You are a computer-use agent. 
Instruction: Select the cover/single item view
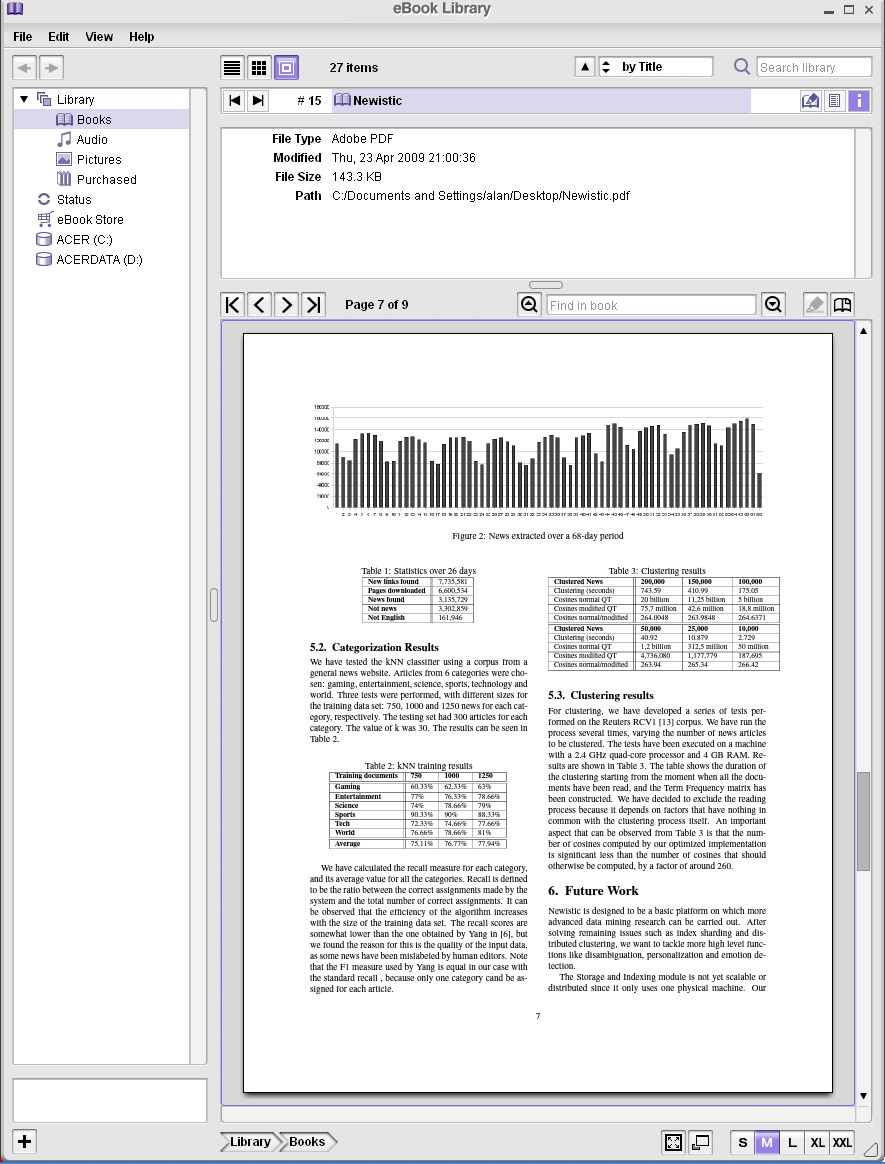286,68
